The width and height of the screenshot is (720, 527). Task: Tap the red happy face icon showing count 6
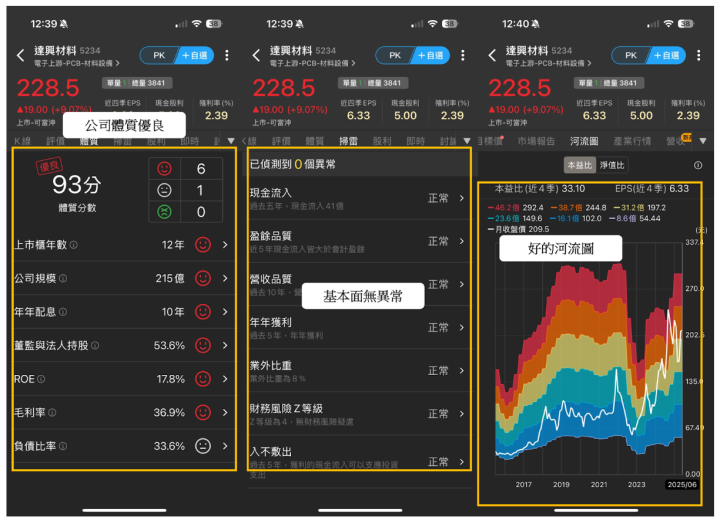coord(164,168)
